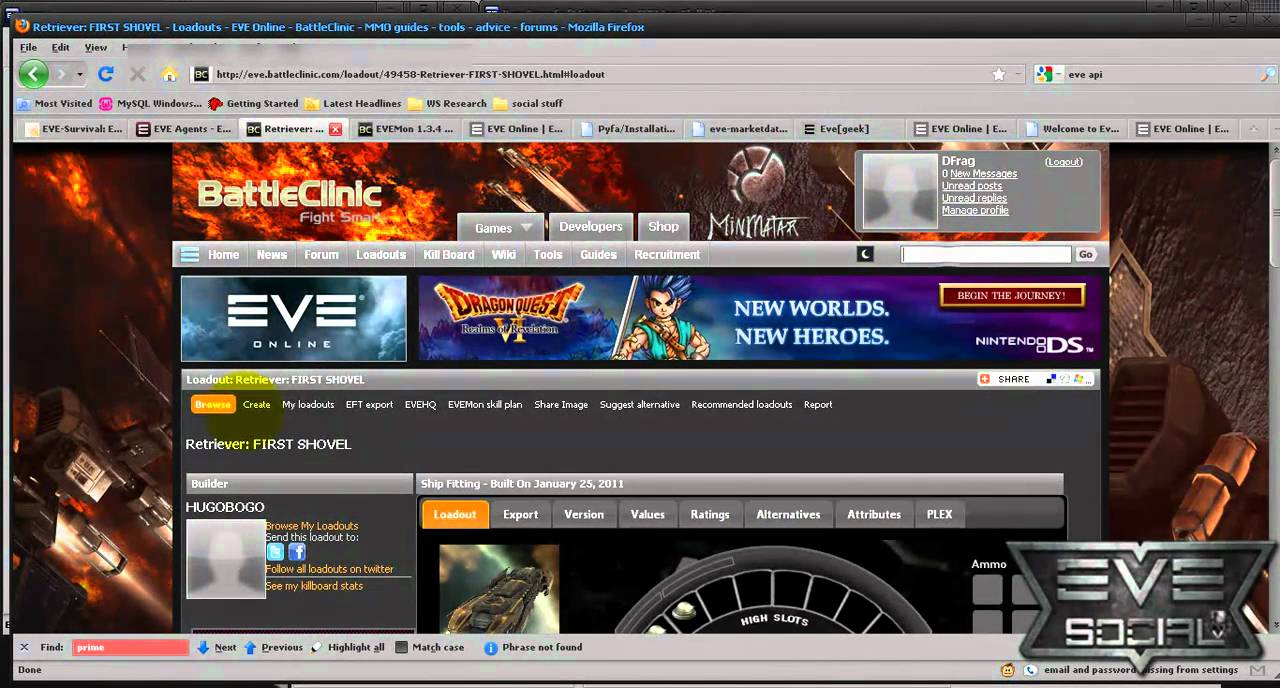1280x688 pixels.
Task: Switch to eve-marketdat tab
Action: (741, 129)
